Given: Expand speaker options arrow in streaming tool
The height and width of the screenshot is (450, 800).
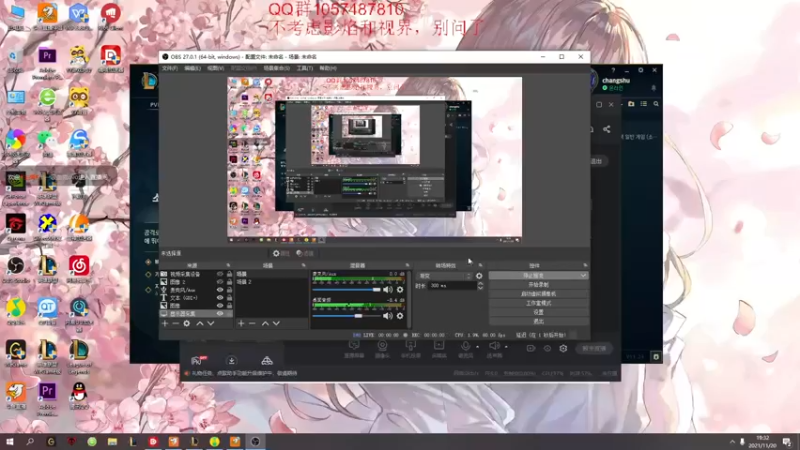Looking at the screenshot, I should (x=506, y=347).
